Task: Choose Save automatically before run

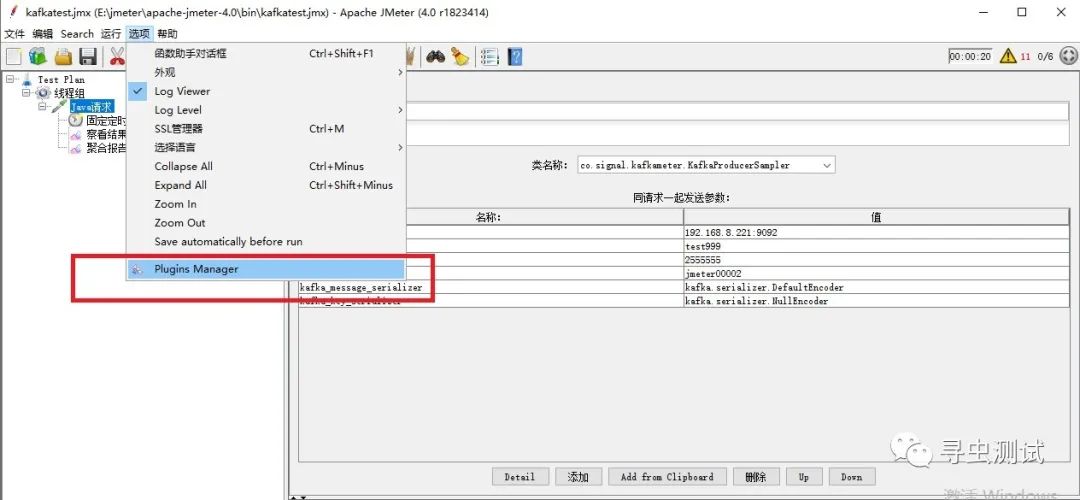Action: (x=266, y=242)
